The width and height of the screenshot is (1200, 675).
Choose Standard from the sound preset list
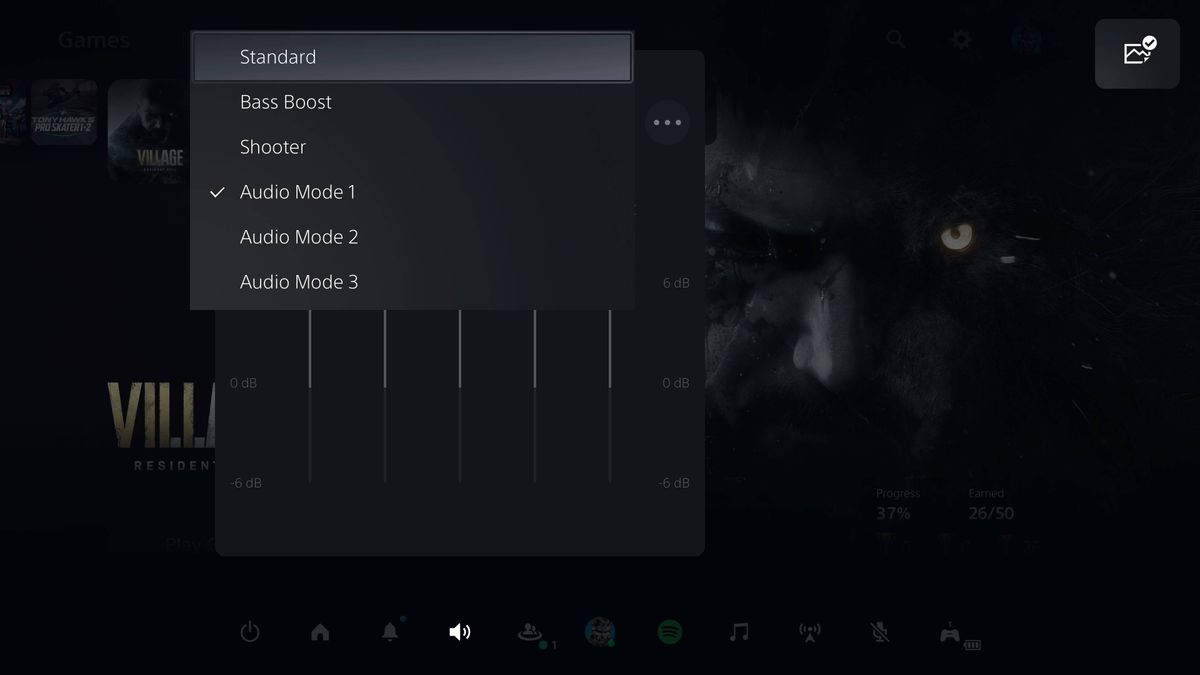point(277,56)
